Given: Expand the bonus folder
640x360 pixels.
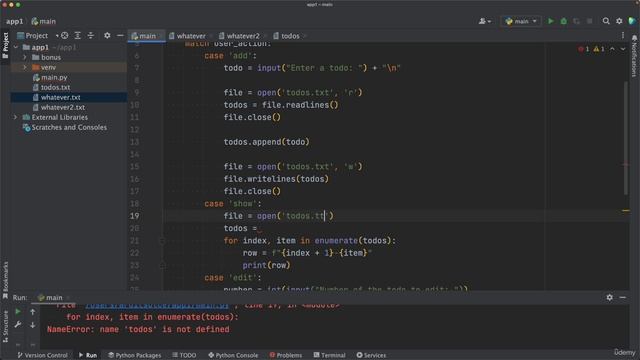Looking at the screenshot, I should coord(25,57).
